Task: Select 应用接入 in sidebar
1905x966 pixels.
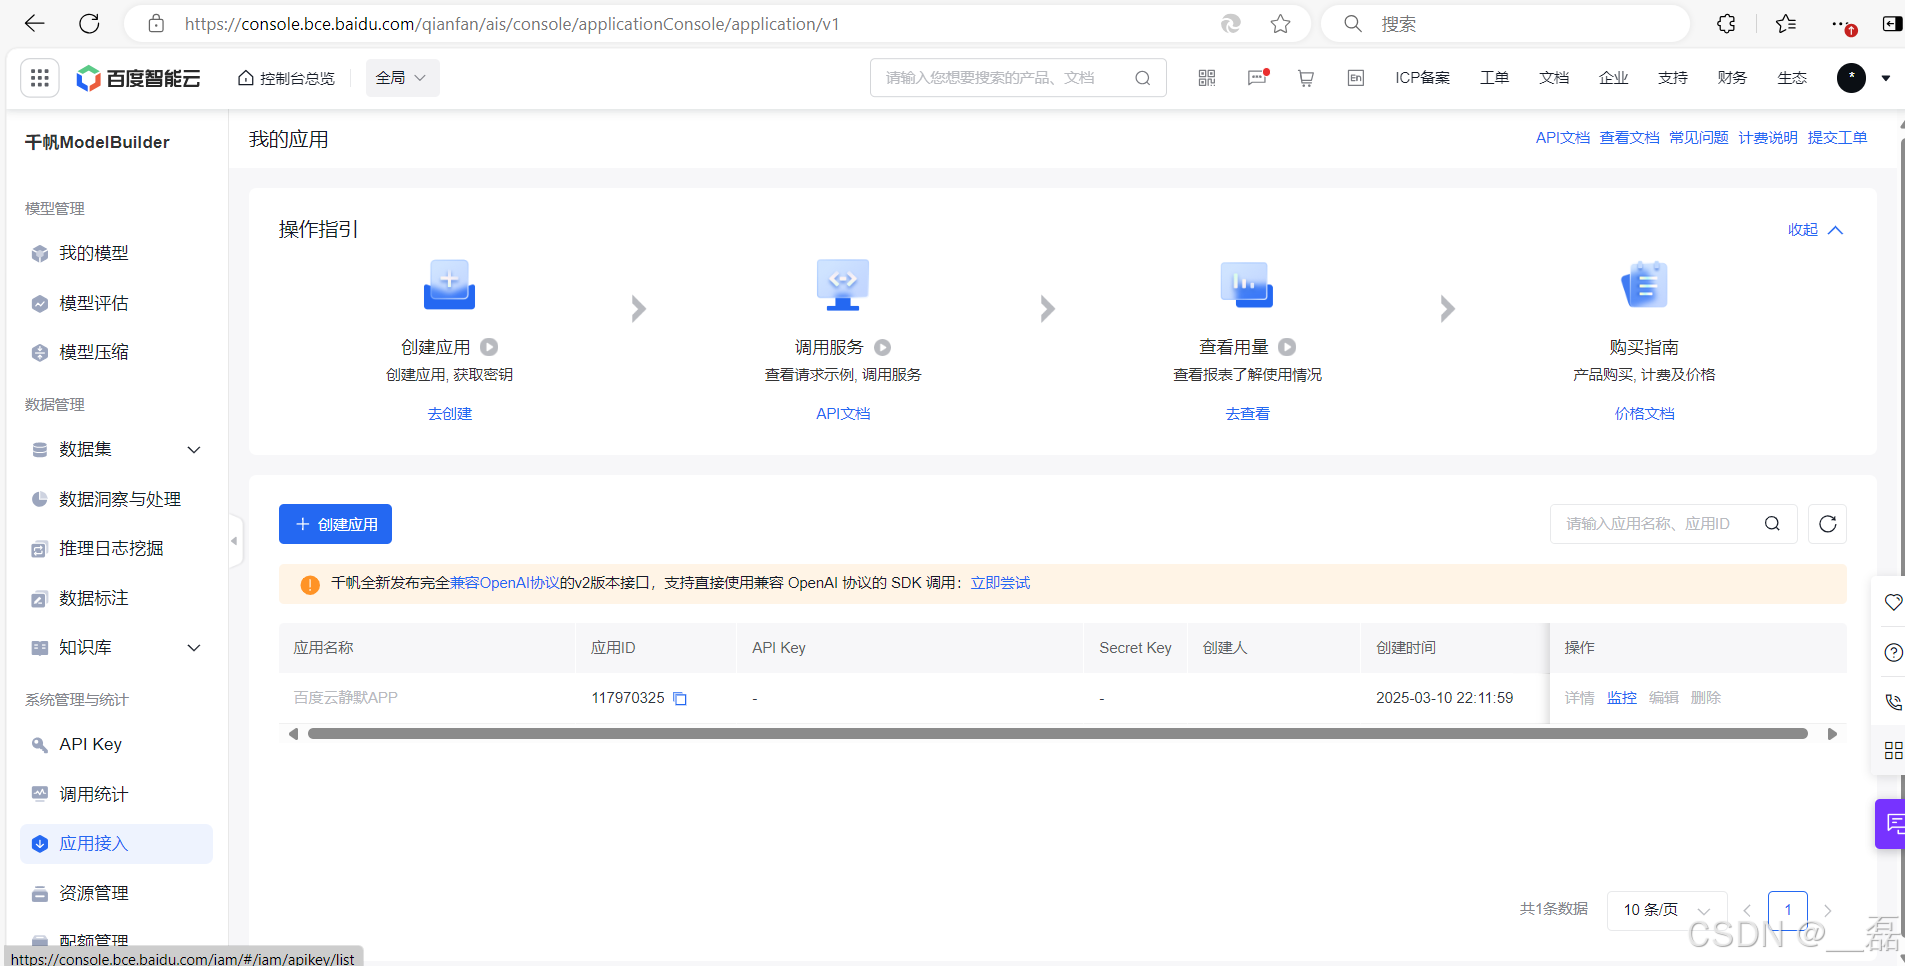Action: coord(116,844)
